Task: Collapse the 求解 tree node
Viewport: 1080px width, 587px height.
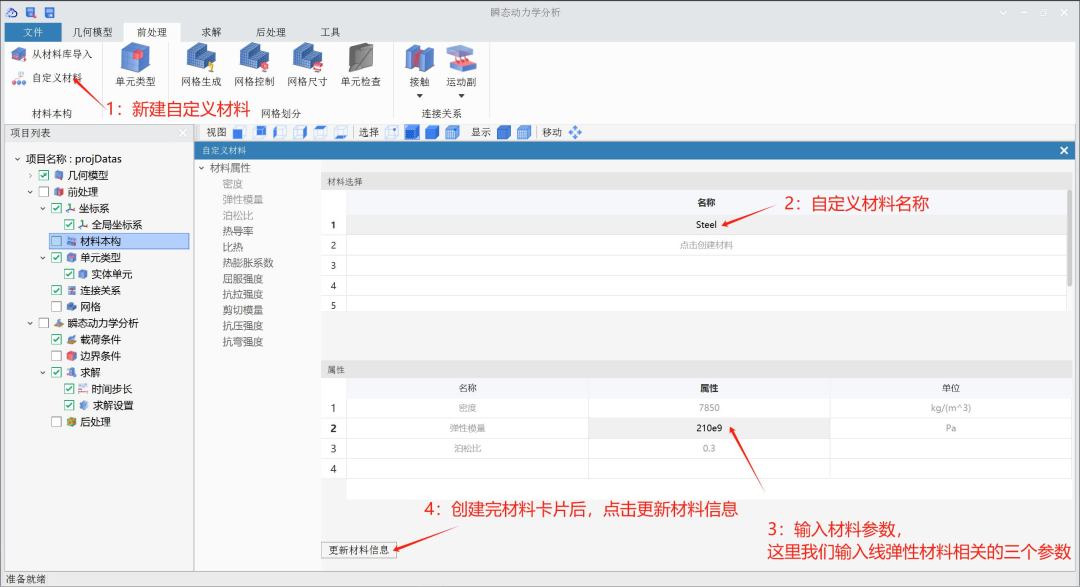Action: [x=43, y=373]
